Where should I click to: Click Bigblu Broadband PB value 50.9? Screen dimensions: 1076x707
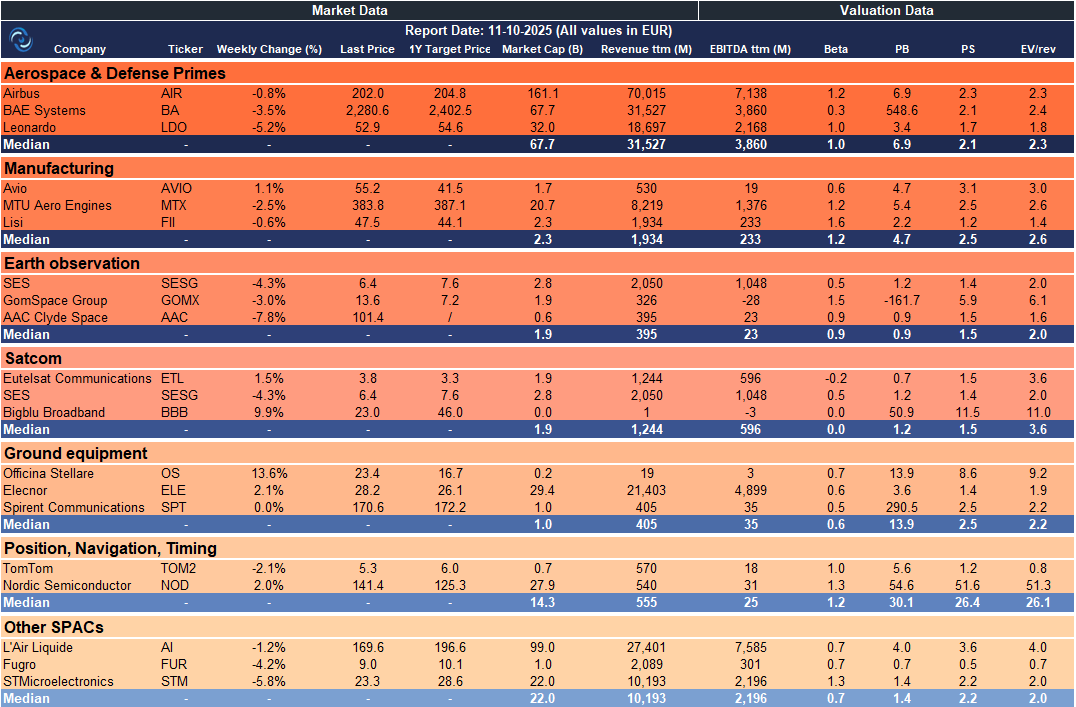click(902, 413)
